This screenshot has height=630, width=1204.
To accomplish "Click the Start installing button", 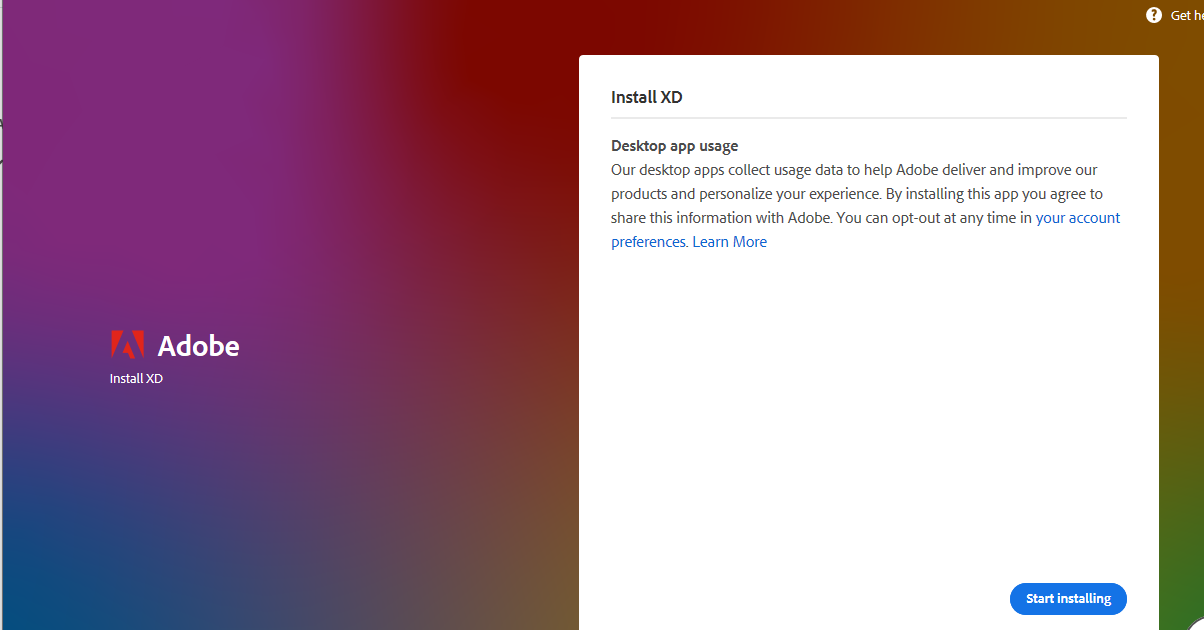I will click(1068, 598).
